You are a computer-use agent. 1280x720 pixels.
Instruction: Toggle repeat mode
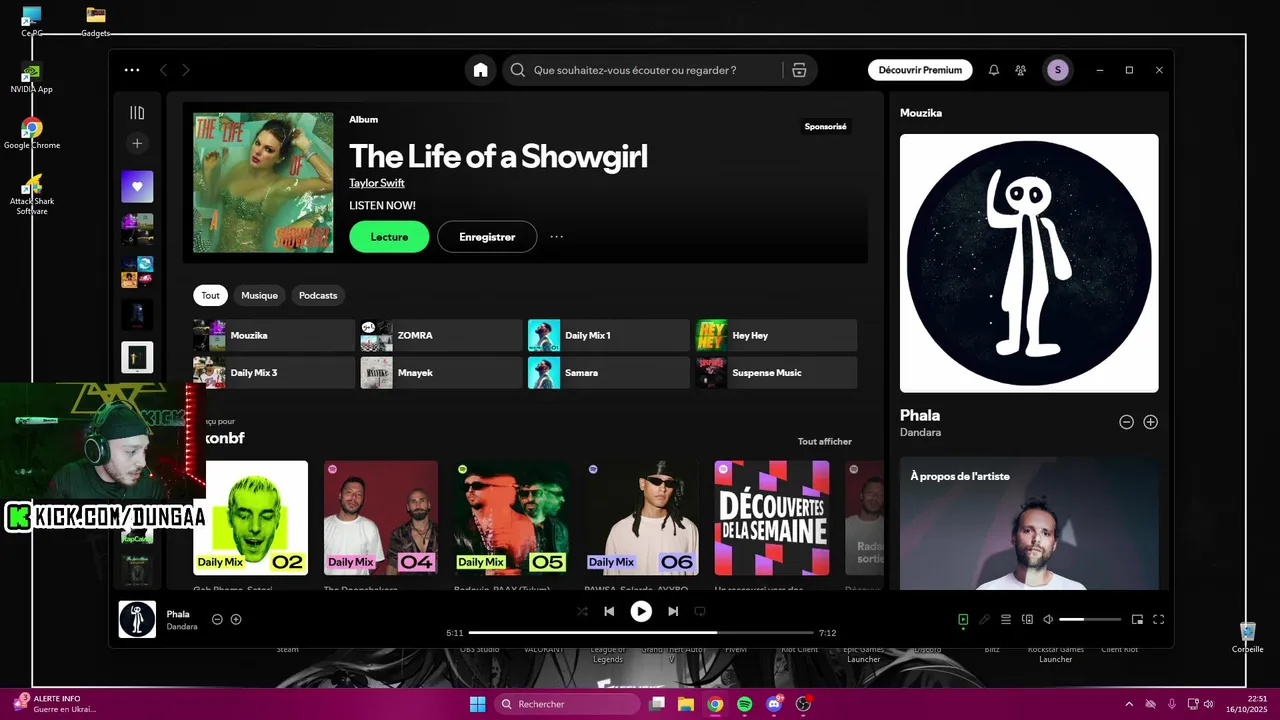700,611
